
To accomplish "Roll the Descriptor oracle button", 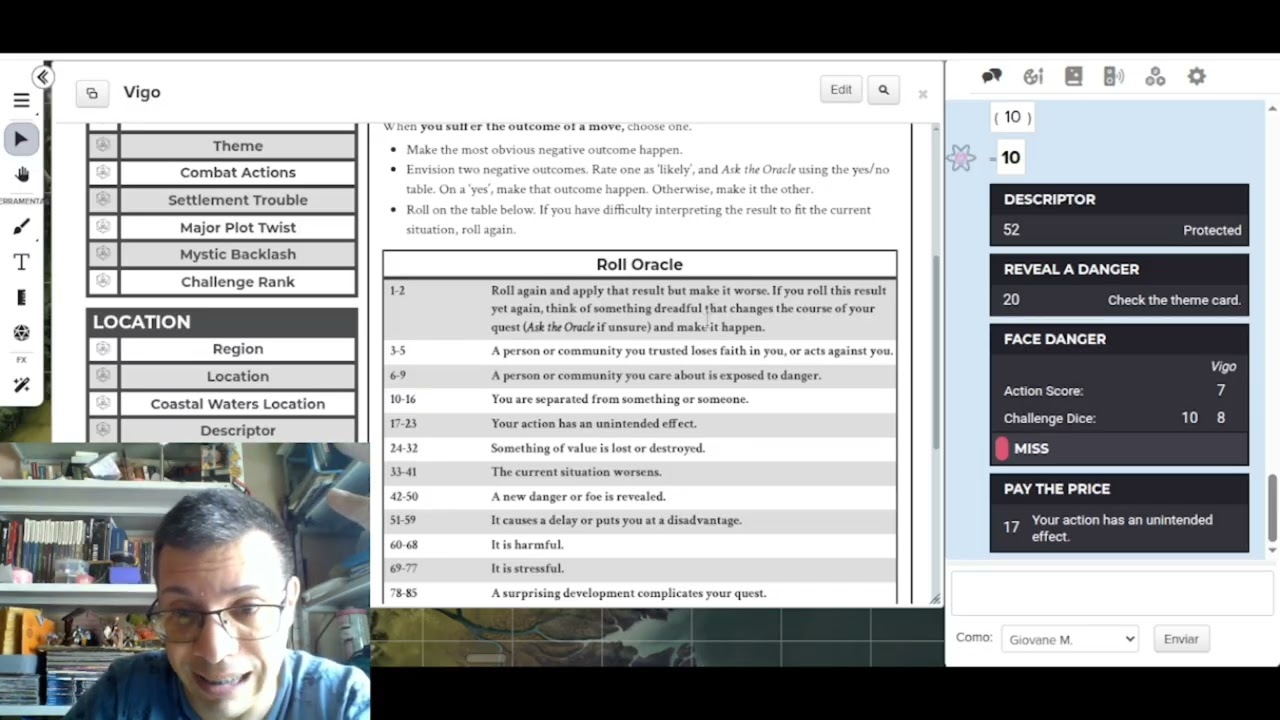I will click(x=238, y=431).
